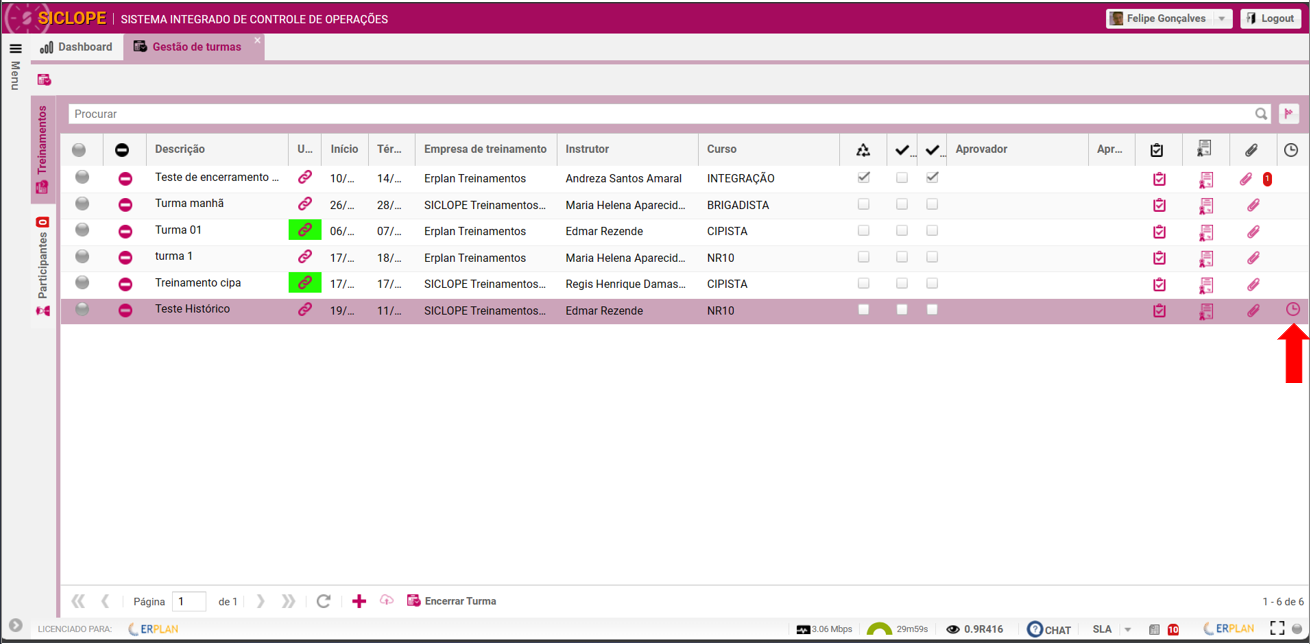Select the Treinamento cipa description cell
This screenshot has width=1310, height=644.
217,283
